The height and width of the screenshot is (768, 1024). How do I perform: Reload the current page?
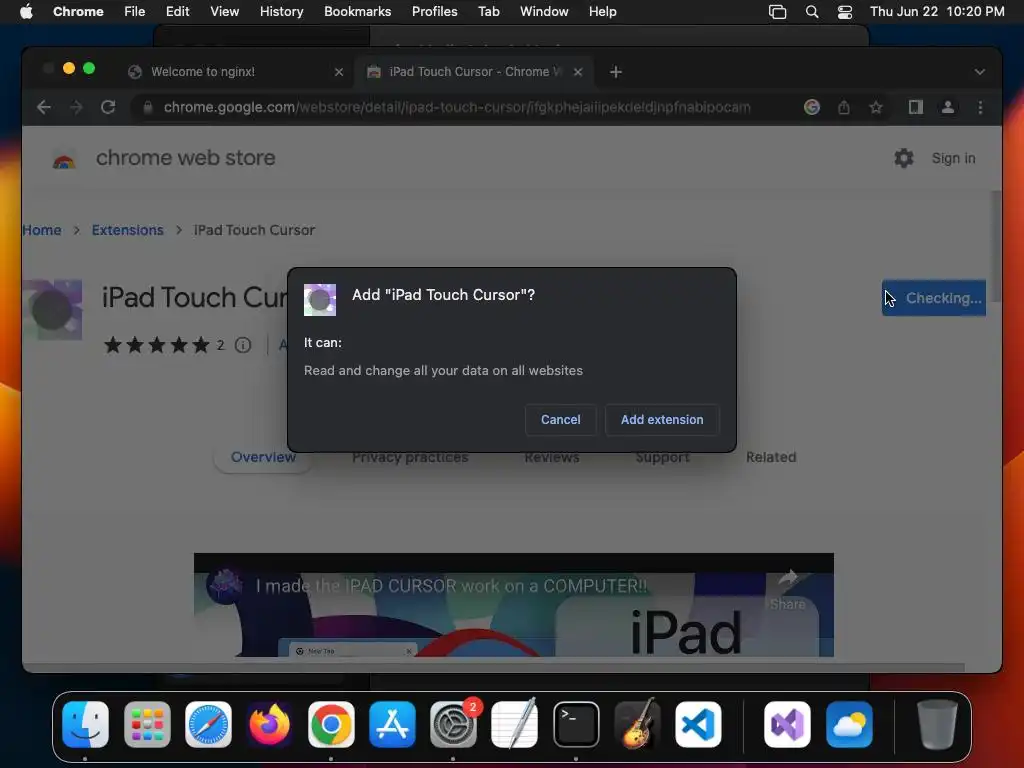(x=108, y=107)
